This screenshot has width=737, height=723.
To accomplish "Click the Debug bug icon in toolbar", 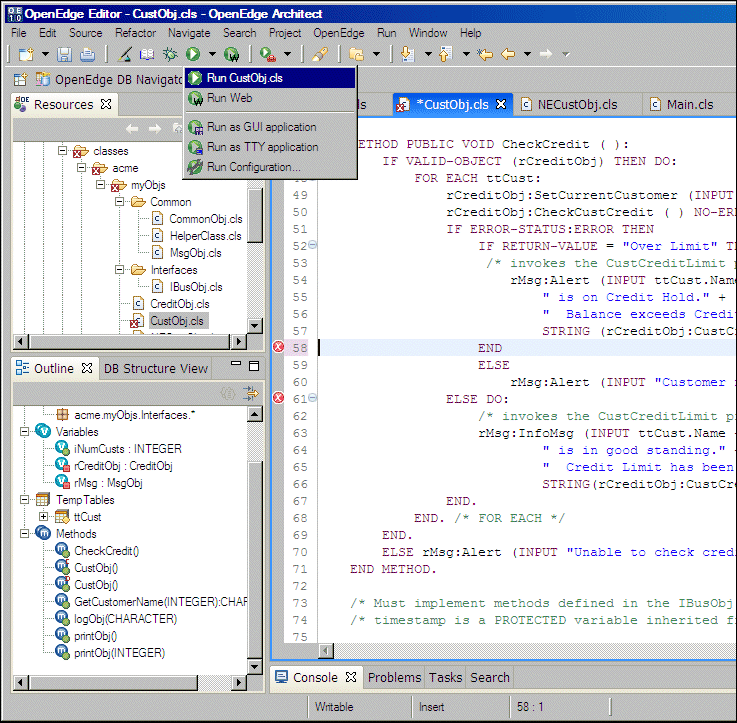I will pos(170,54).
